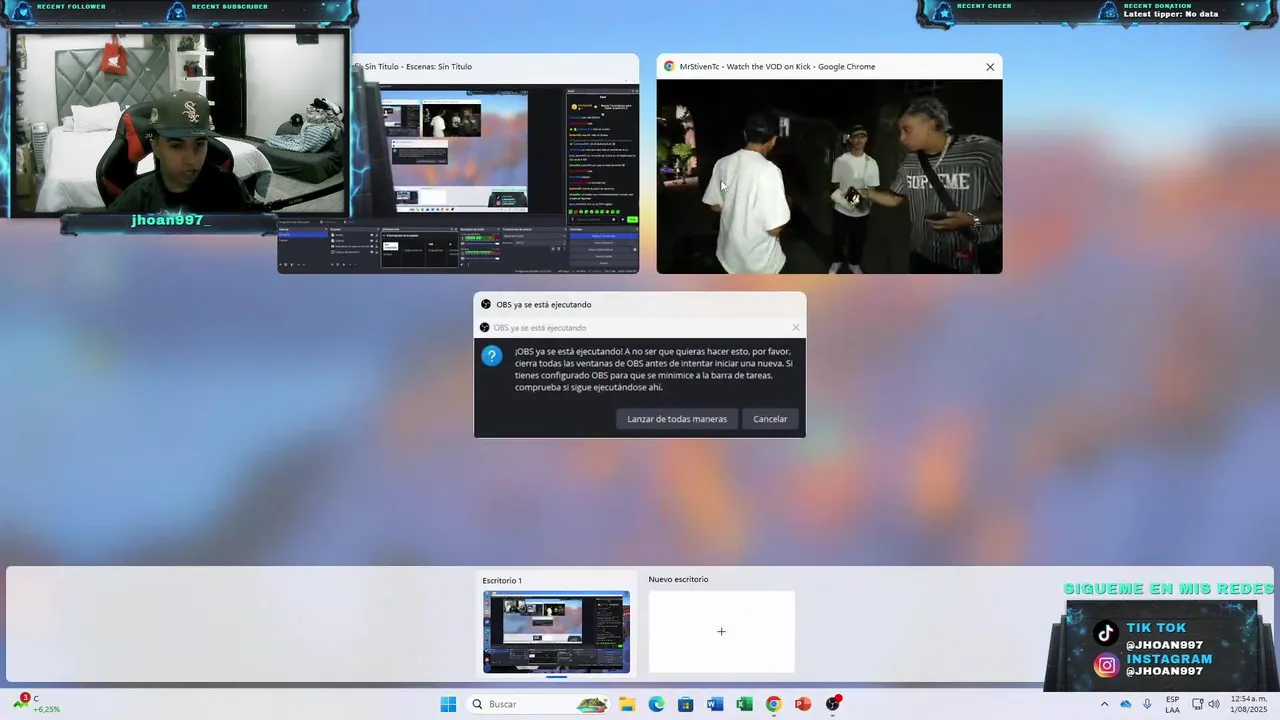Click the Buscar taskbar search box
The width and height of the screenshot is (1280, 720).
point(539,704)
